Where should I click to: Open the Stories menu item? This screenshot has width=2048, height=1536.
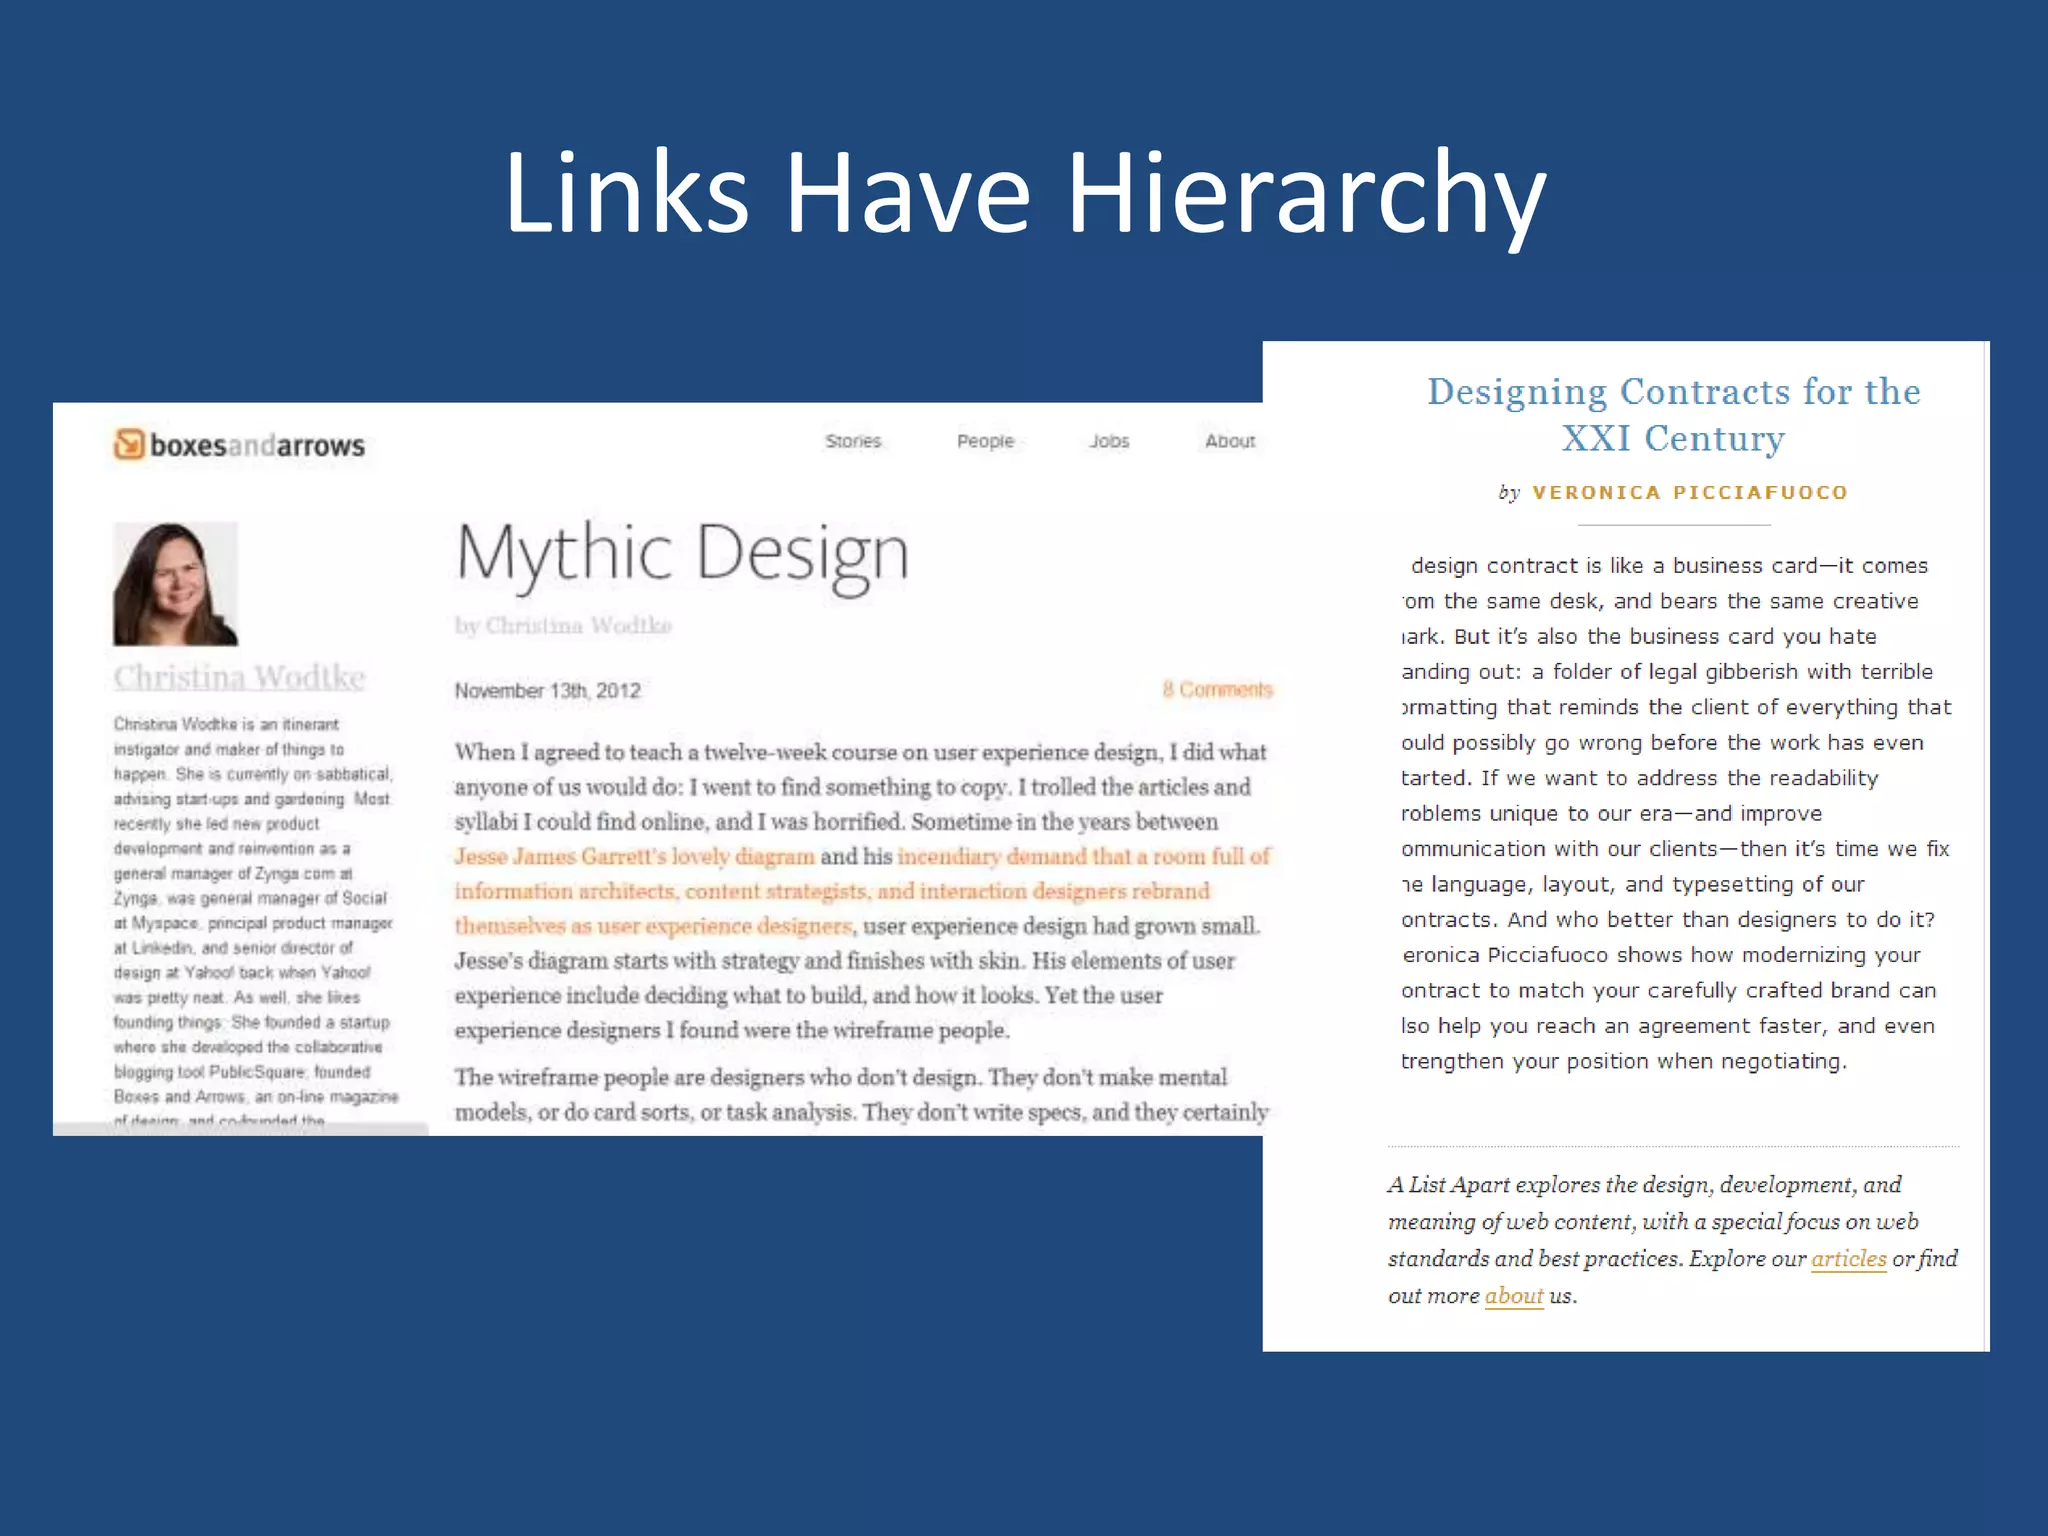pyautogui.click(x=853, y=441)
